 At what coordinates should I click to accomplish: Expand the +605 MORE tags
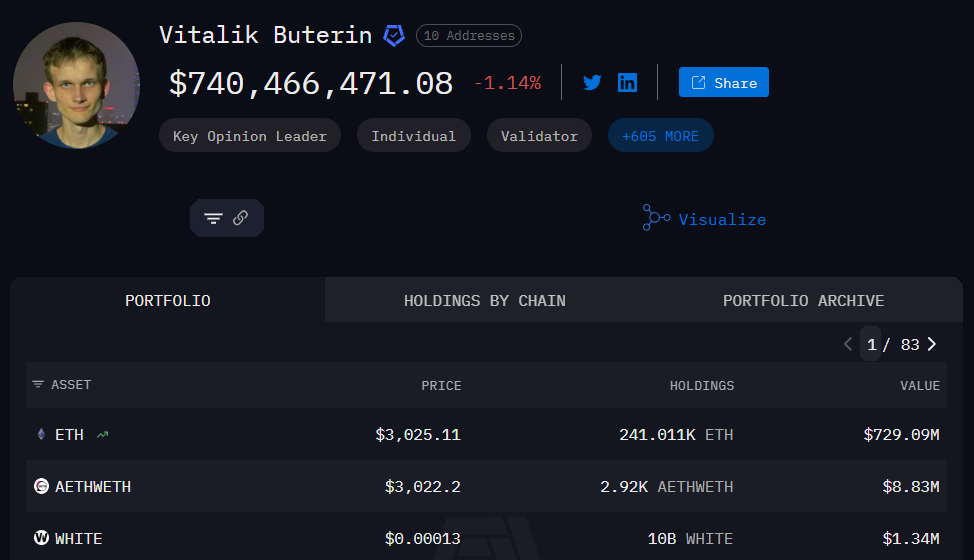pyautogui.click(x=660, y=136)
